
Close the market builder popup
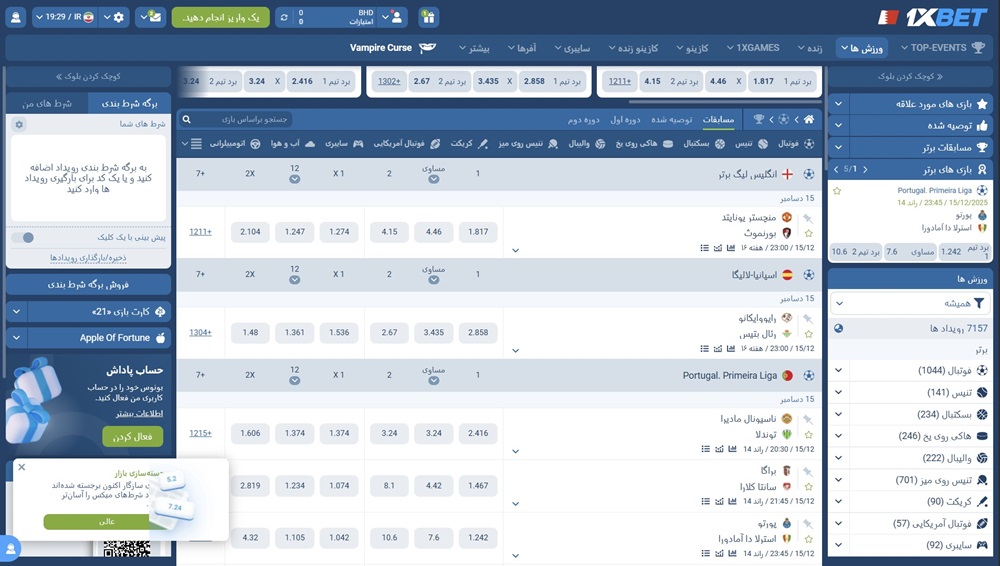click(x=22, y=467)
